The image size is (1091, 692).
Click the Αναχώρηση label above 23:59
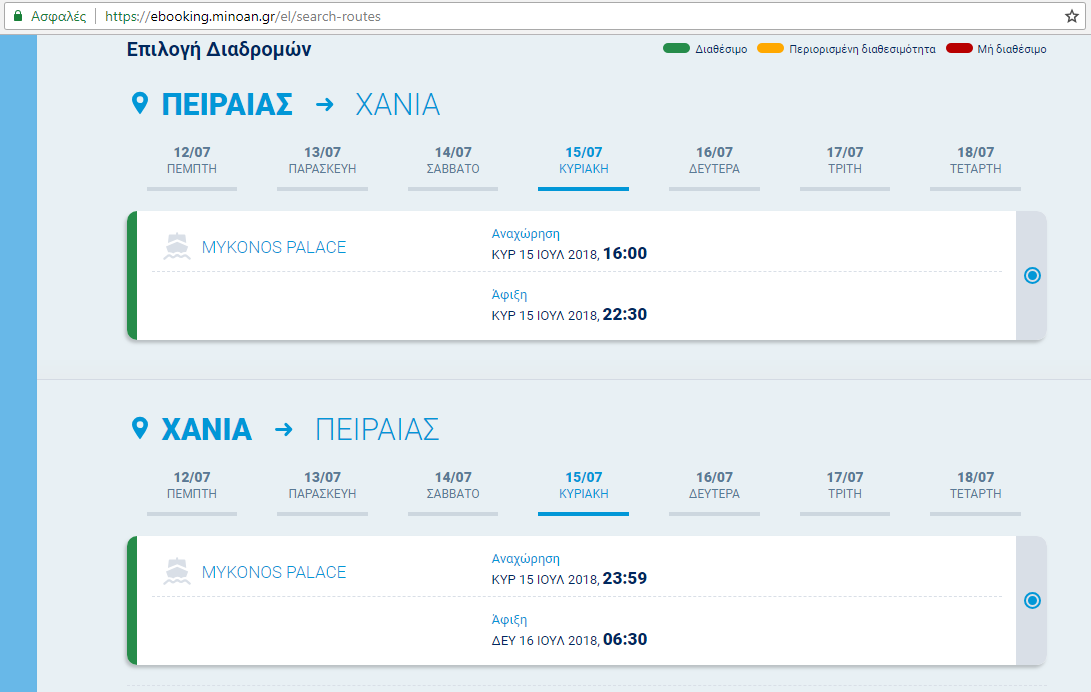525,558
